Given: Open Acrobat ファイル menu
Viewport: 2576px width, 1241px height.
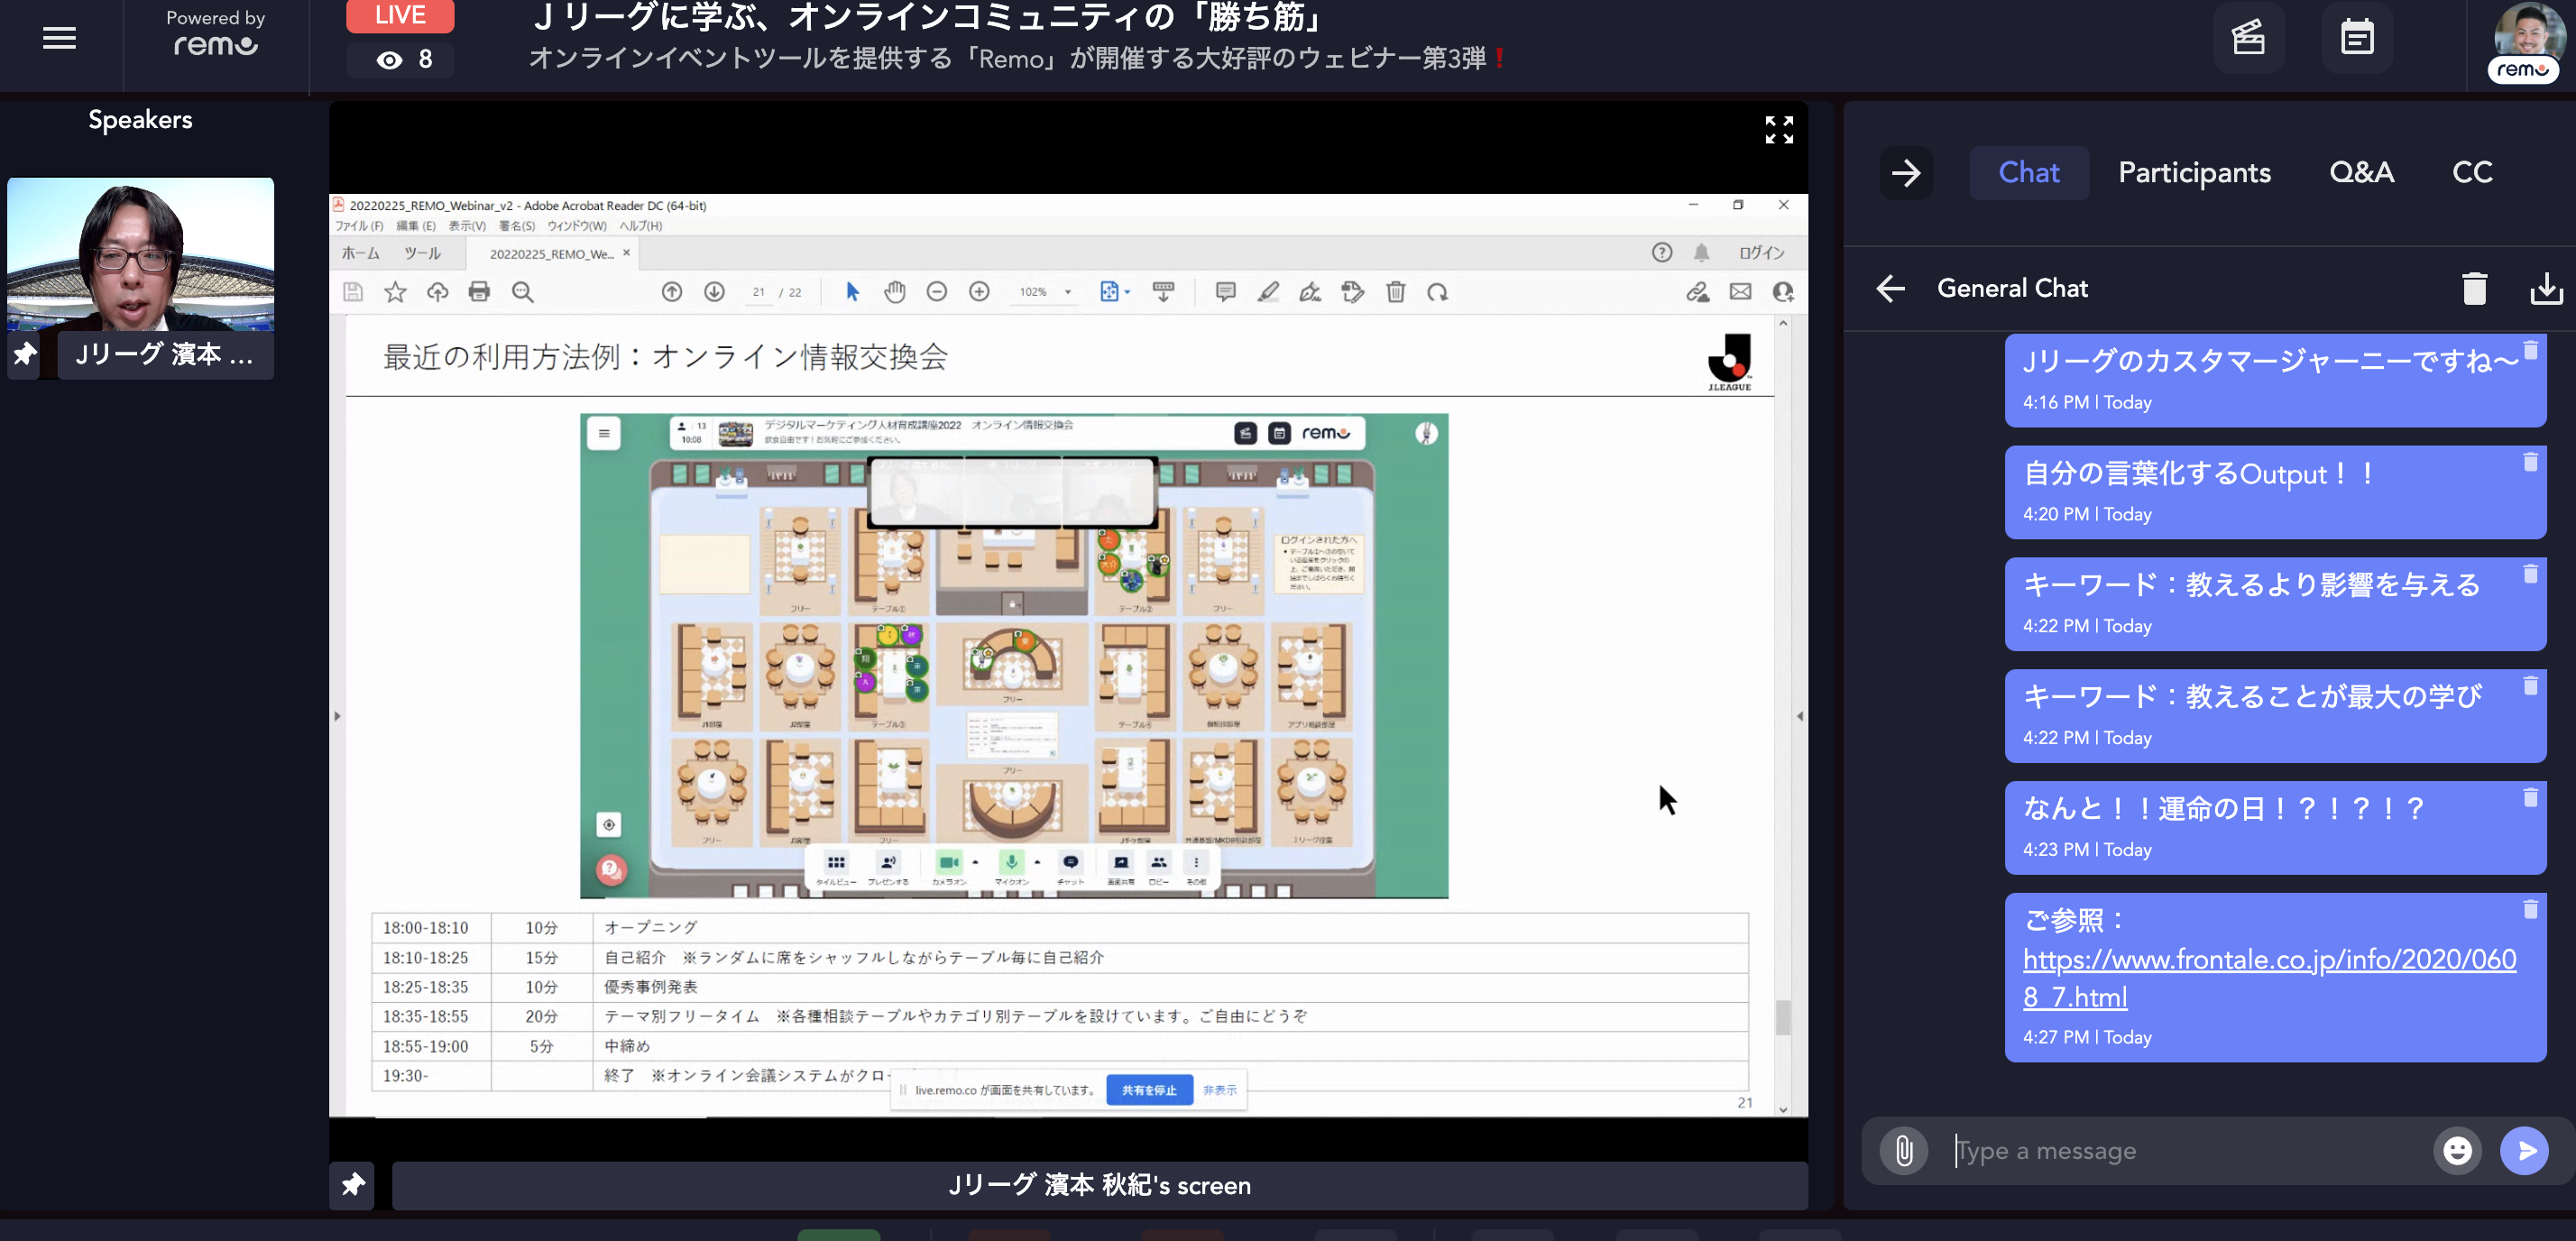Looking at the screenshot, I should point(358,226).
